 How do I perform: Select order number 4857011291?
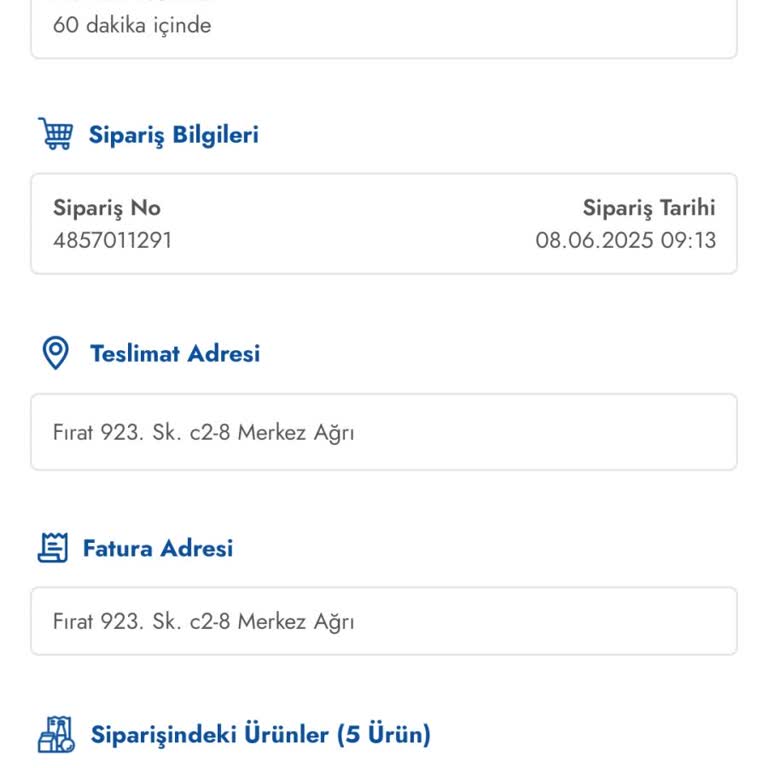pyautogui.click(x=112, y=240)
